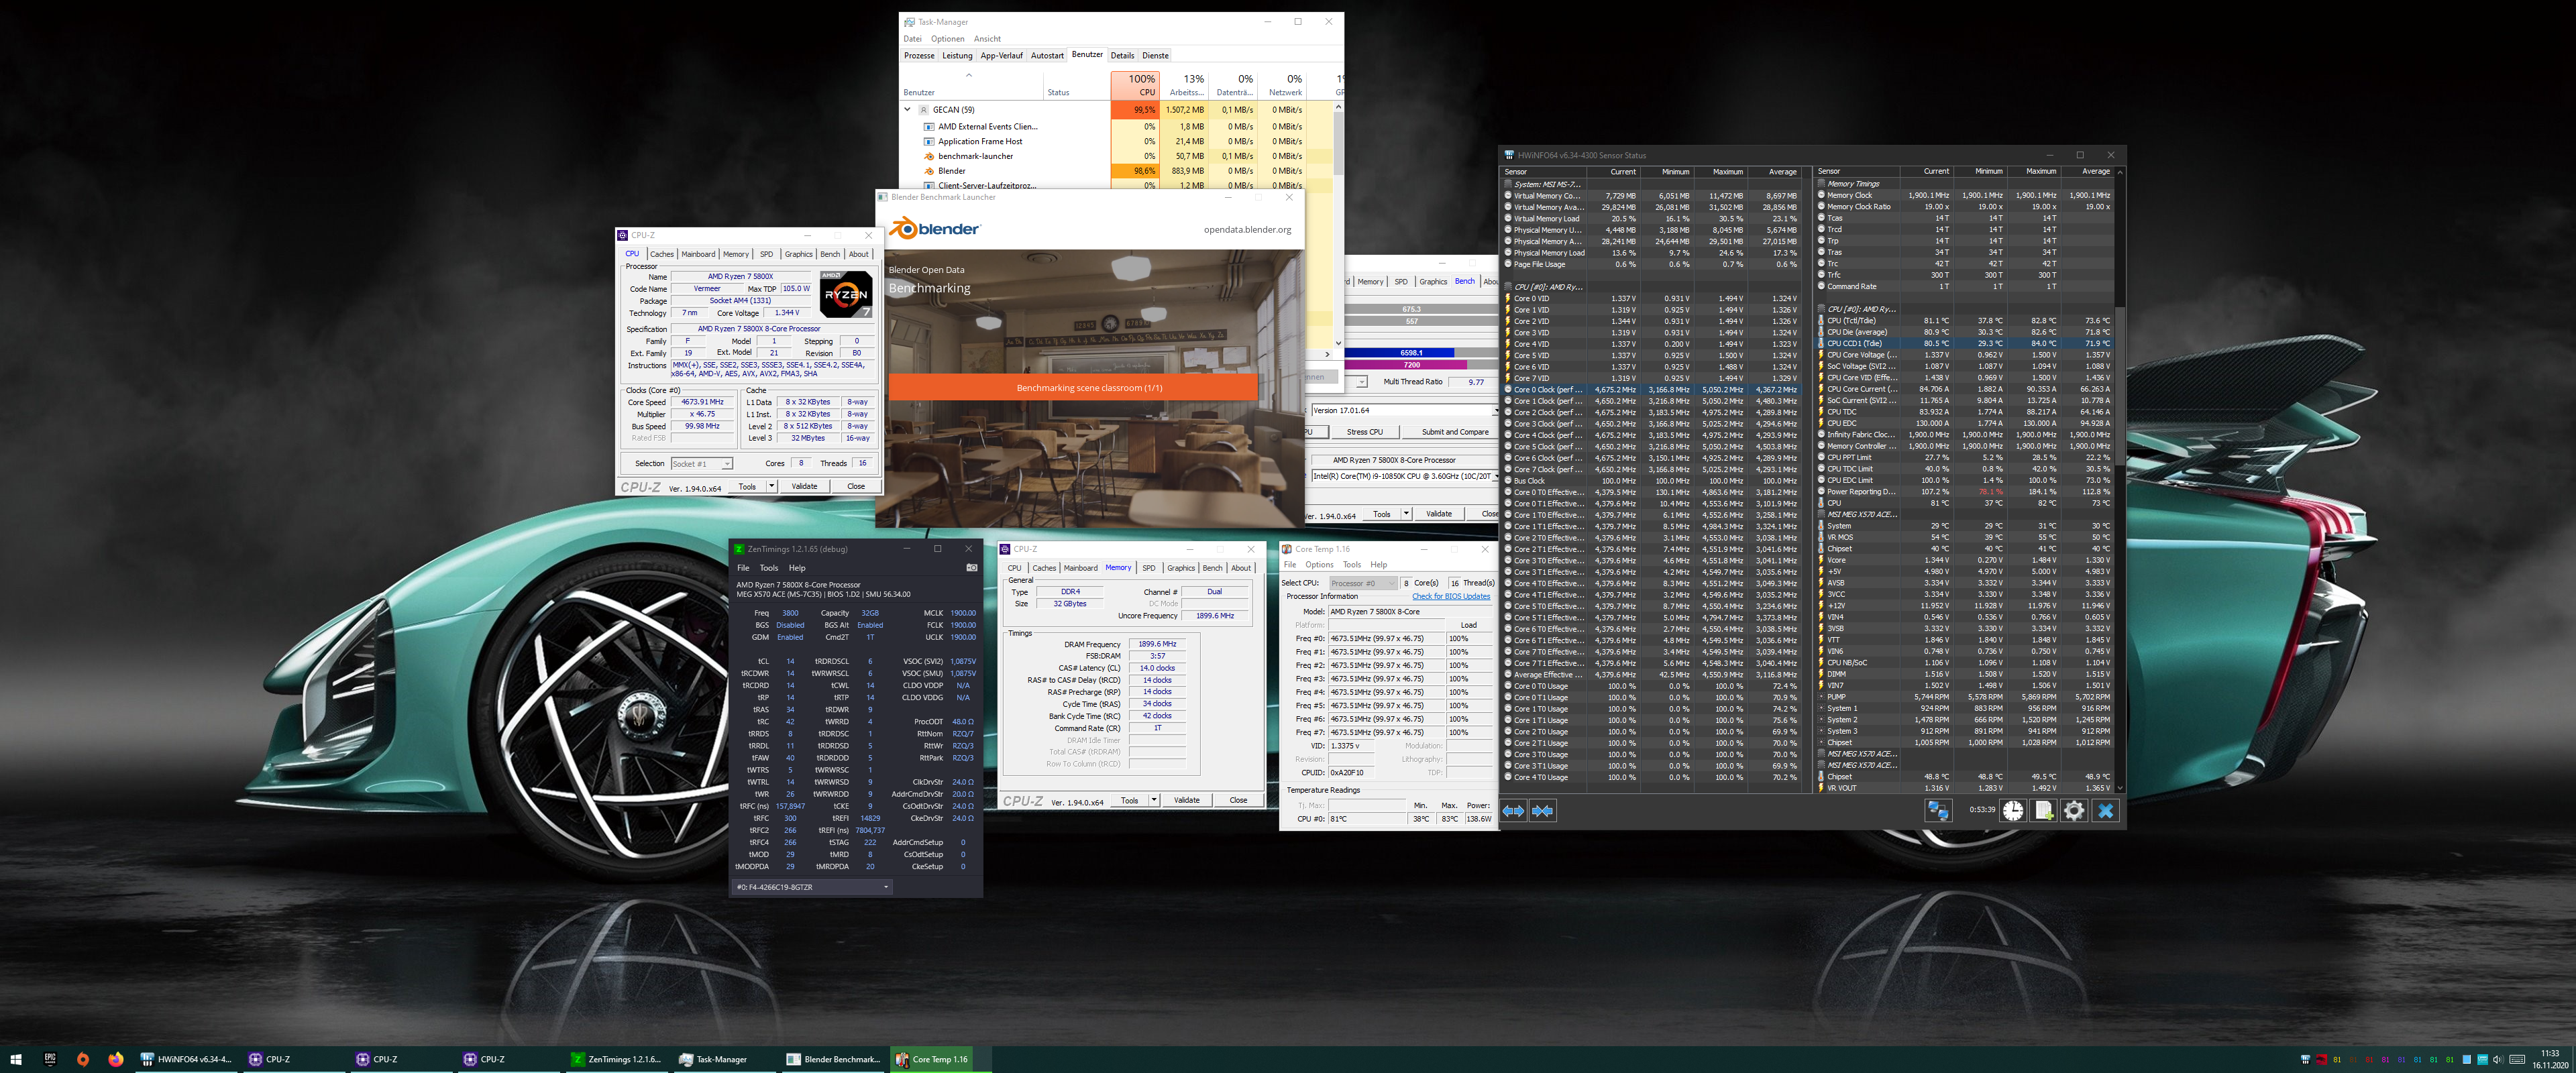
Task: Open HWiNFO sensor settings gear icon
Action: (2075, 811)
